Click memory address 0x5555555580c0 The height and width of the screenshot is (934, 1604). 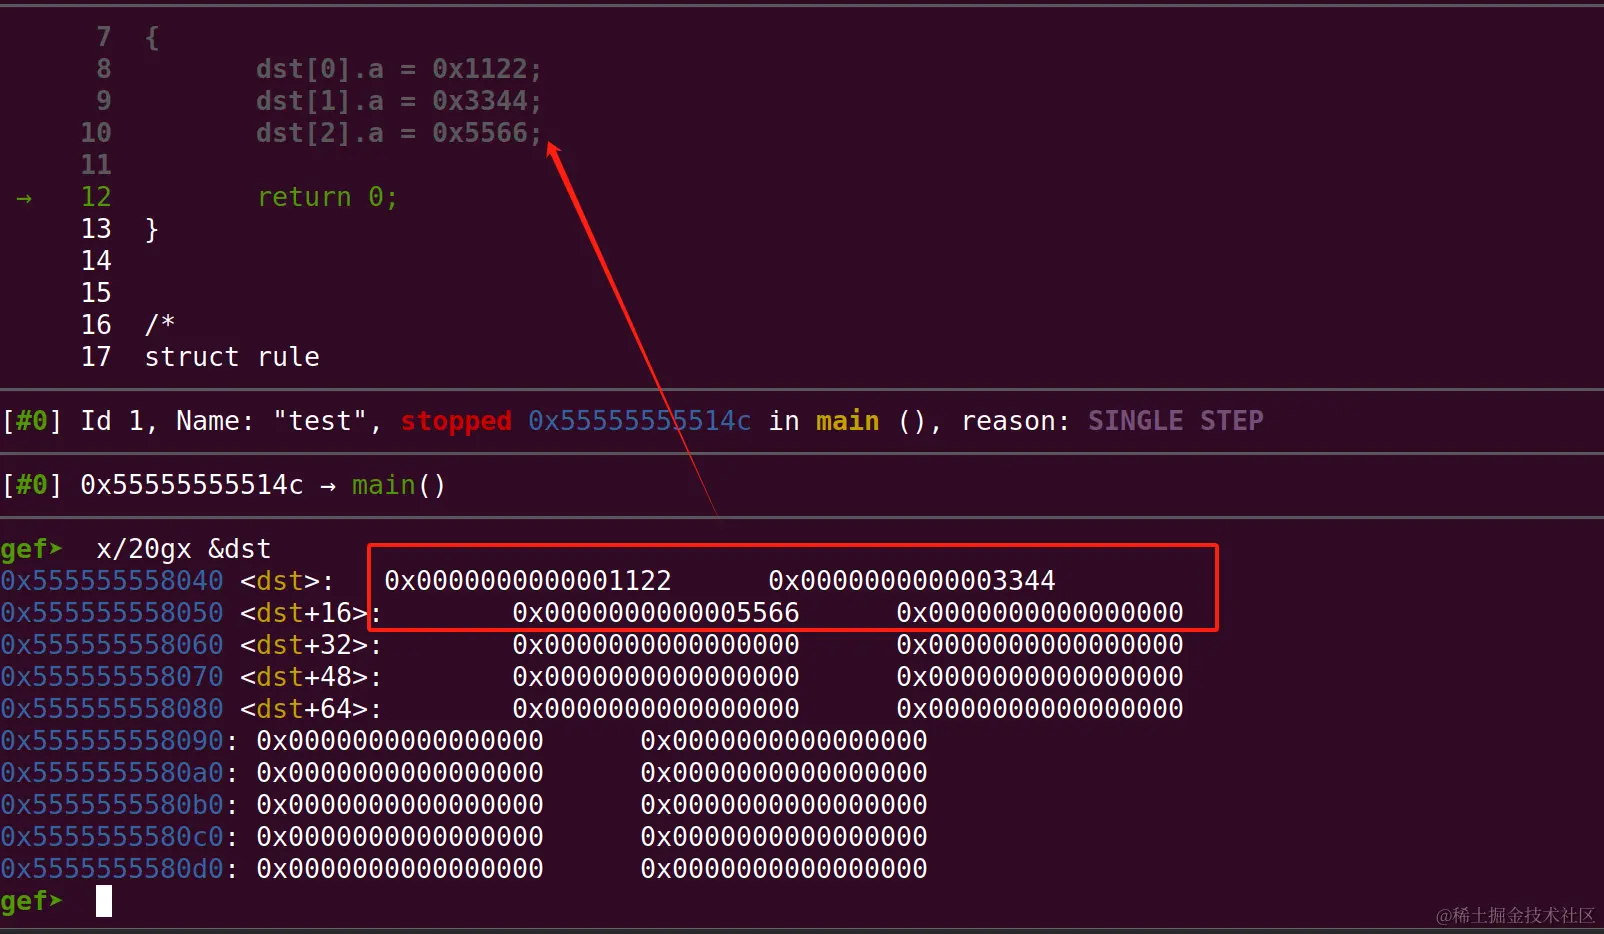point(112,837)
